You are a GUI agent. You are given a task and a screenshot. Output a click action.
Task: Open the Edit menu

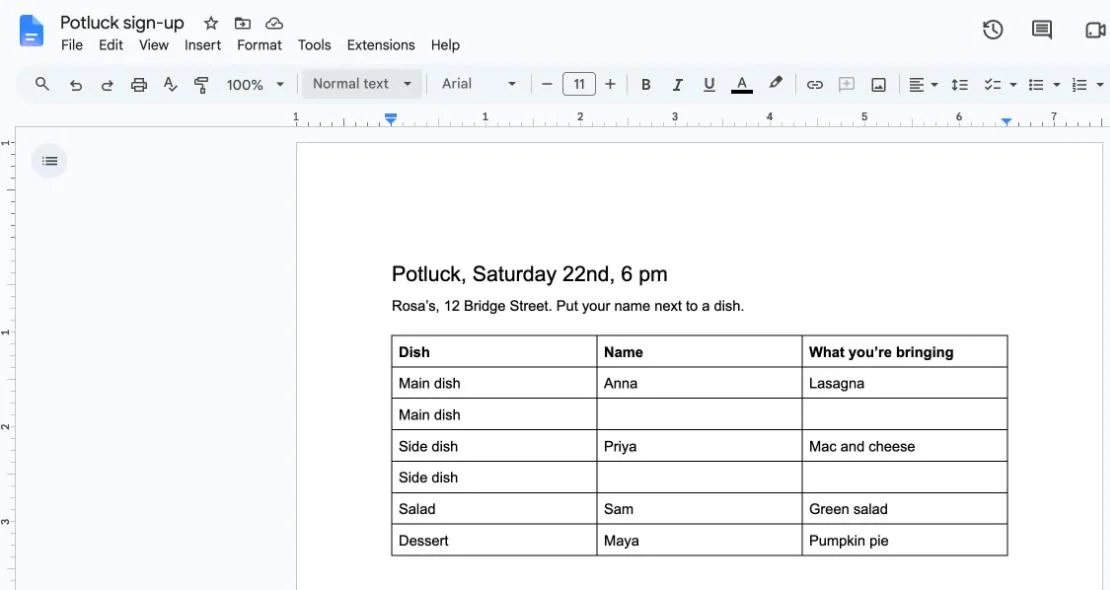(110, 45)
